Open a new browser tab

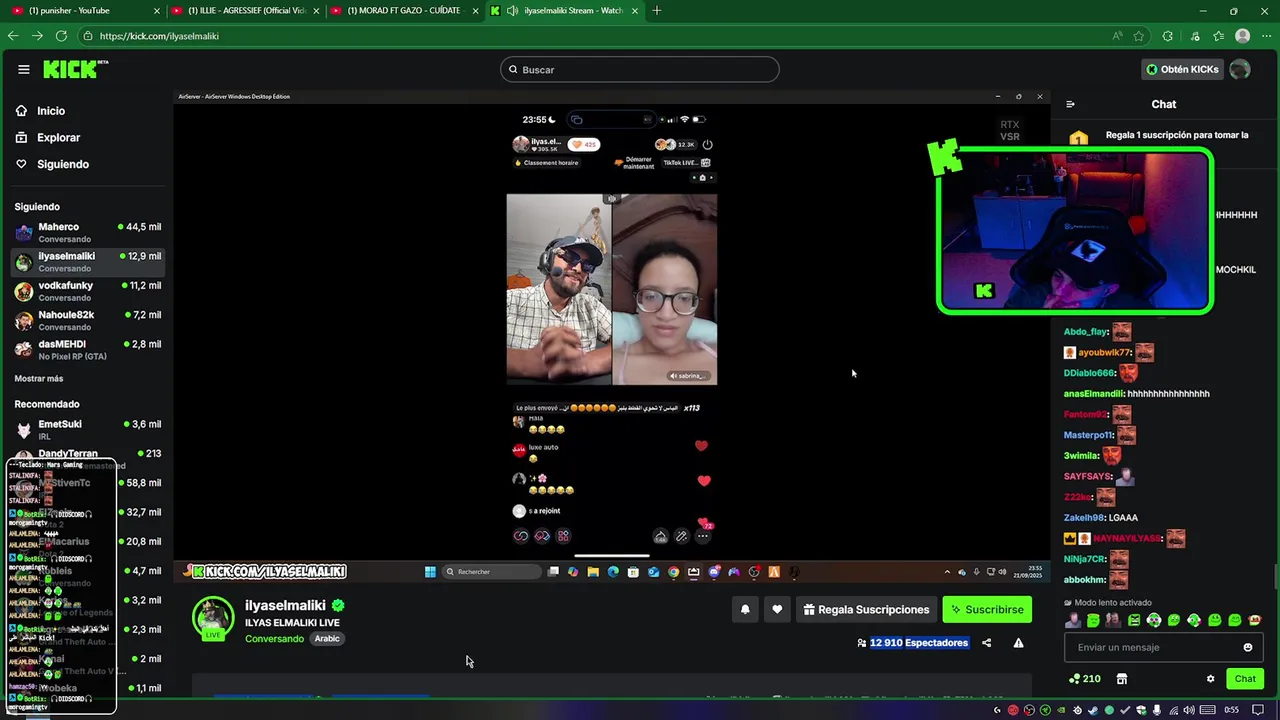click(656, 10)
